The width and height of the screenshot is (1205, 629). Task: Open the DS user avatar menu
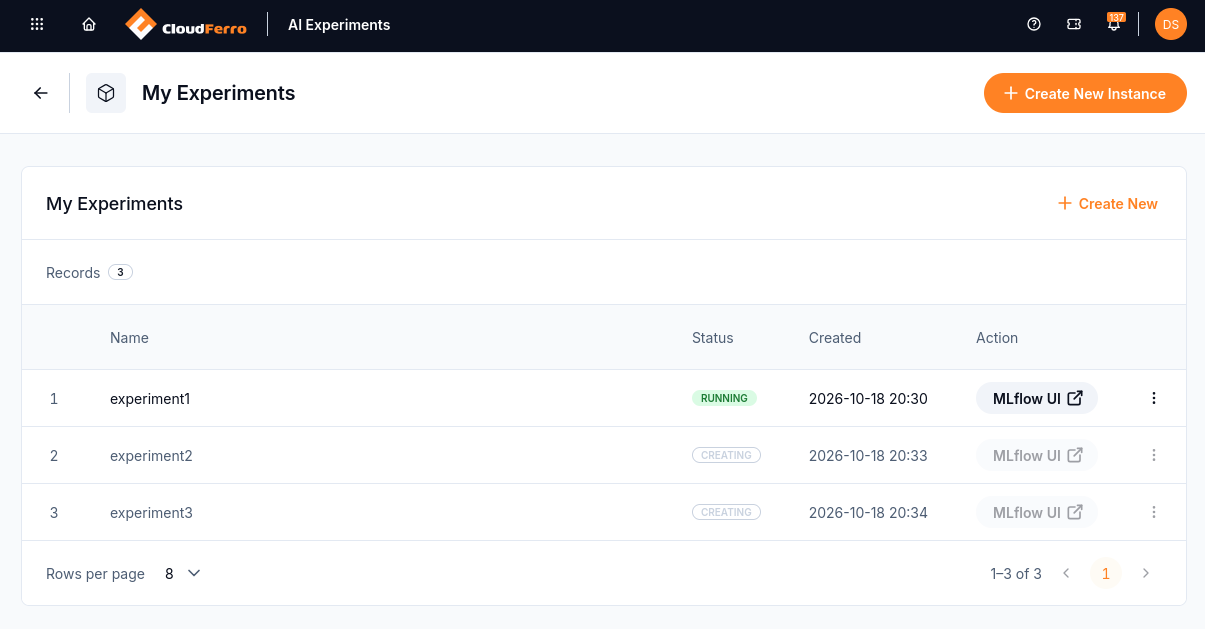[x=1171, y=25]
